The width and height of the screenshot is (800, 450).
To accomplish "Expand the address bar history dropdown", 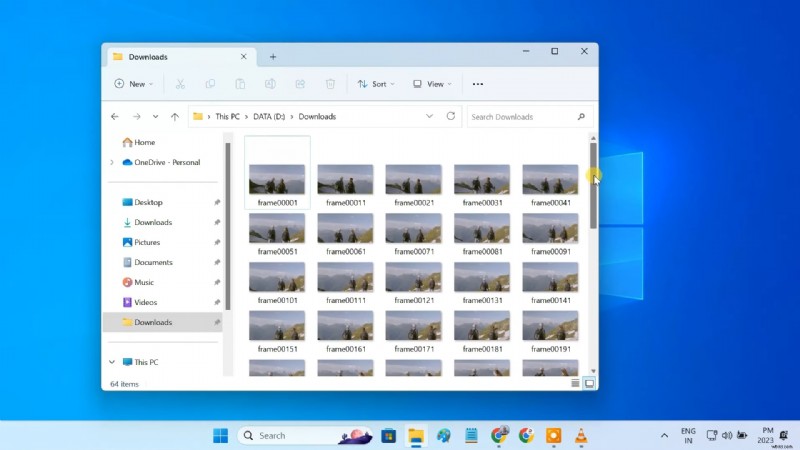I will point(430,116).
